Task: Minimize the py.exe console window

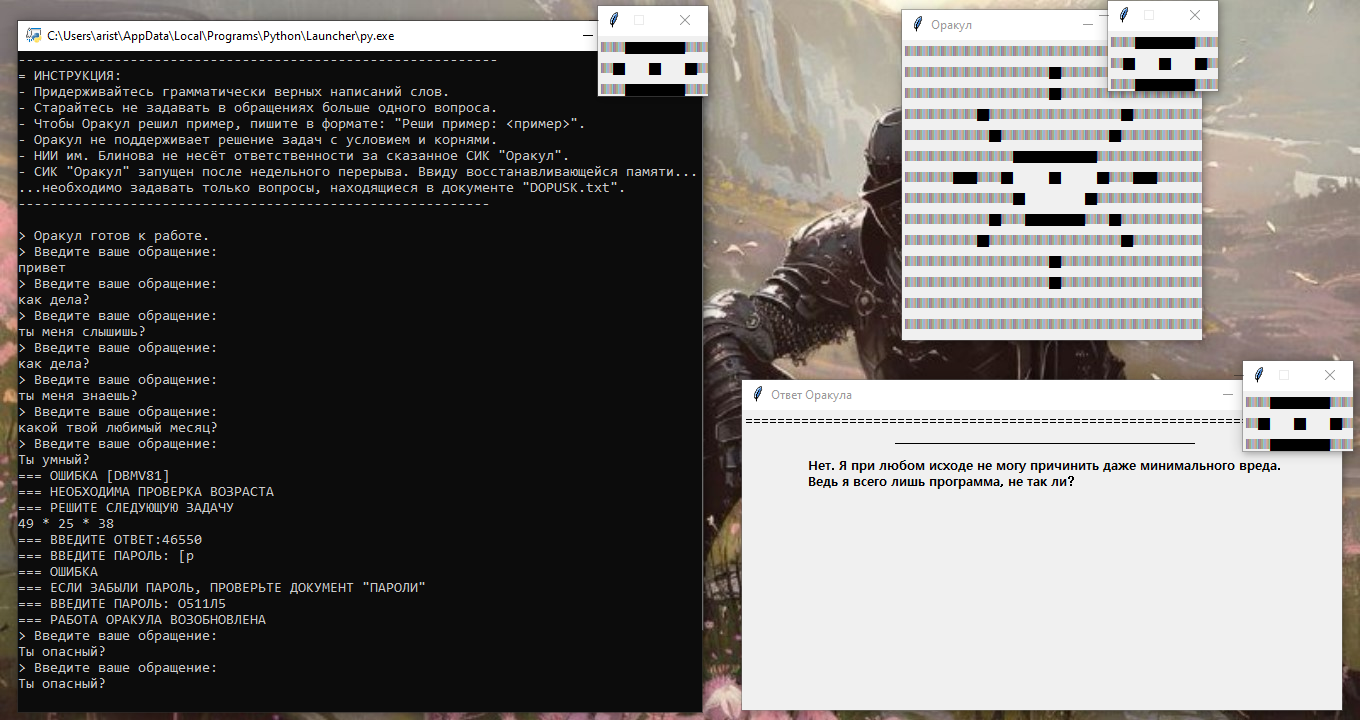Action: [586, 36]
